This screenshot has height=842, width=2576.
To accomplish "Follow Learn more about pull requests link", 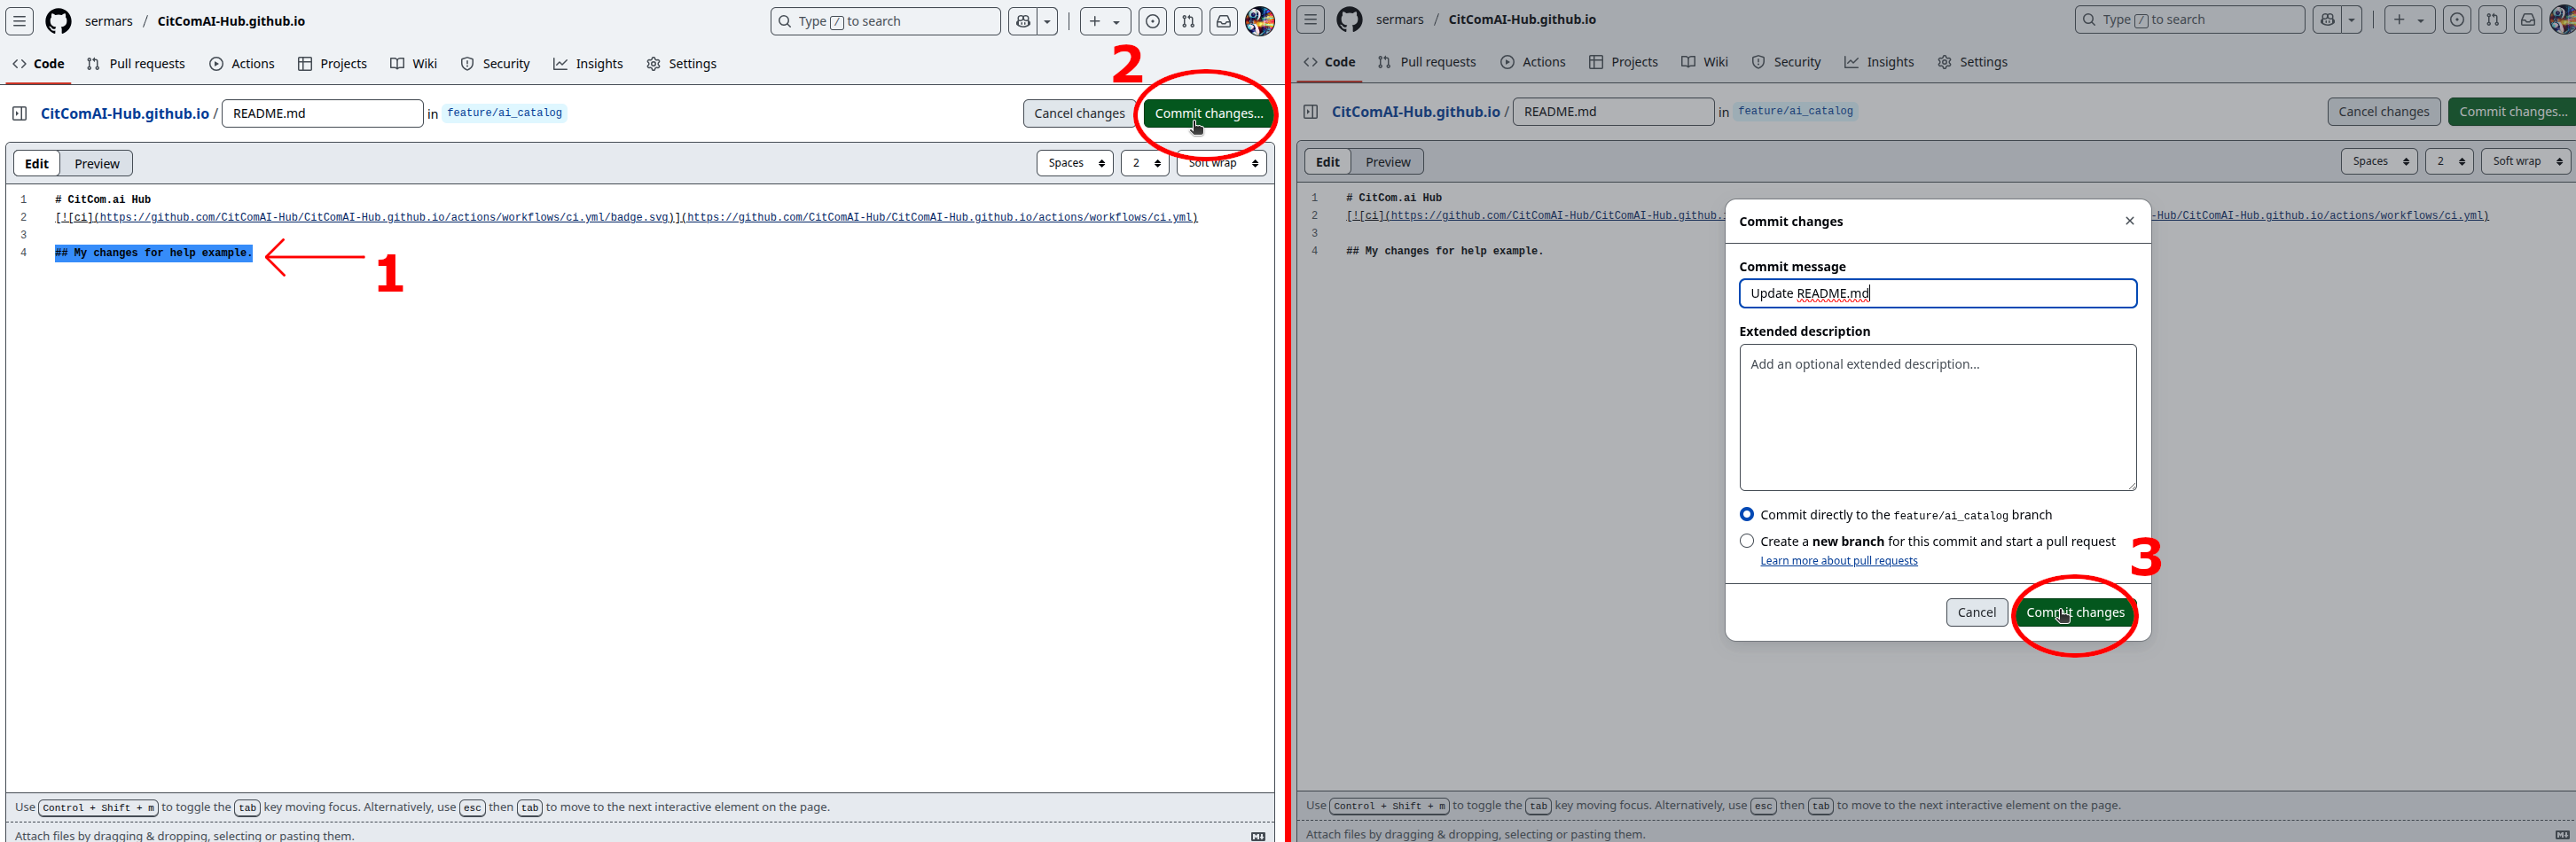I will tap(1838, 561).
